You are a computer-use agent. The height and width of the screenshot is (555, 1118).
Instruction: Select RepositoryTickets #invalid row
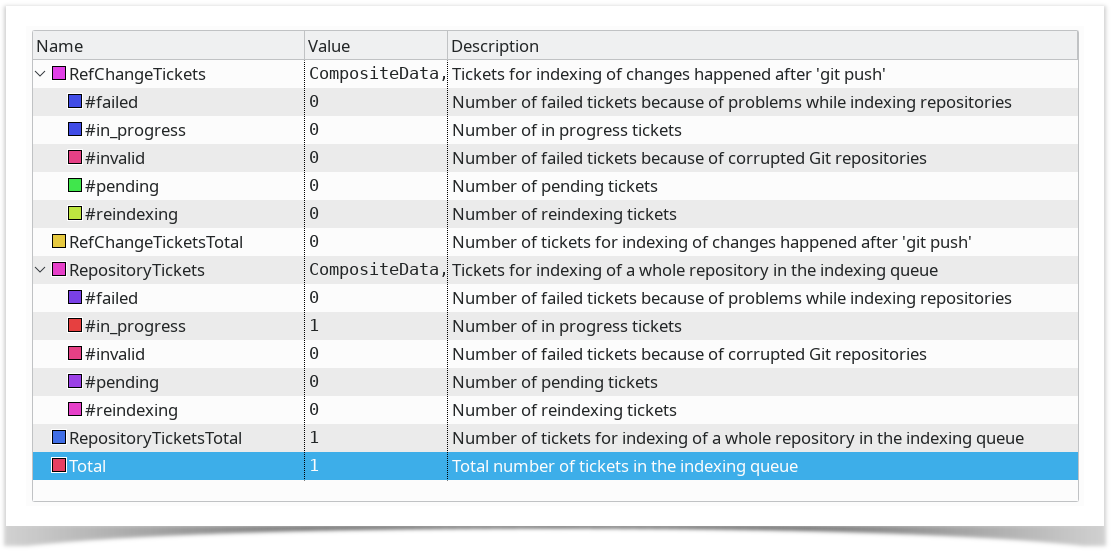point(555,354)
